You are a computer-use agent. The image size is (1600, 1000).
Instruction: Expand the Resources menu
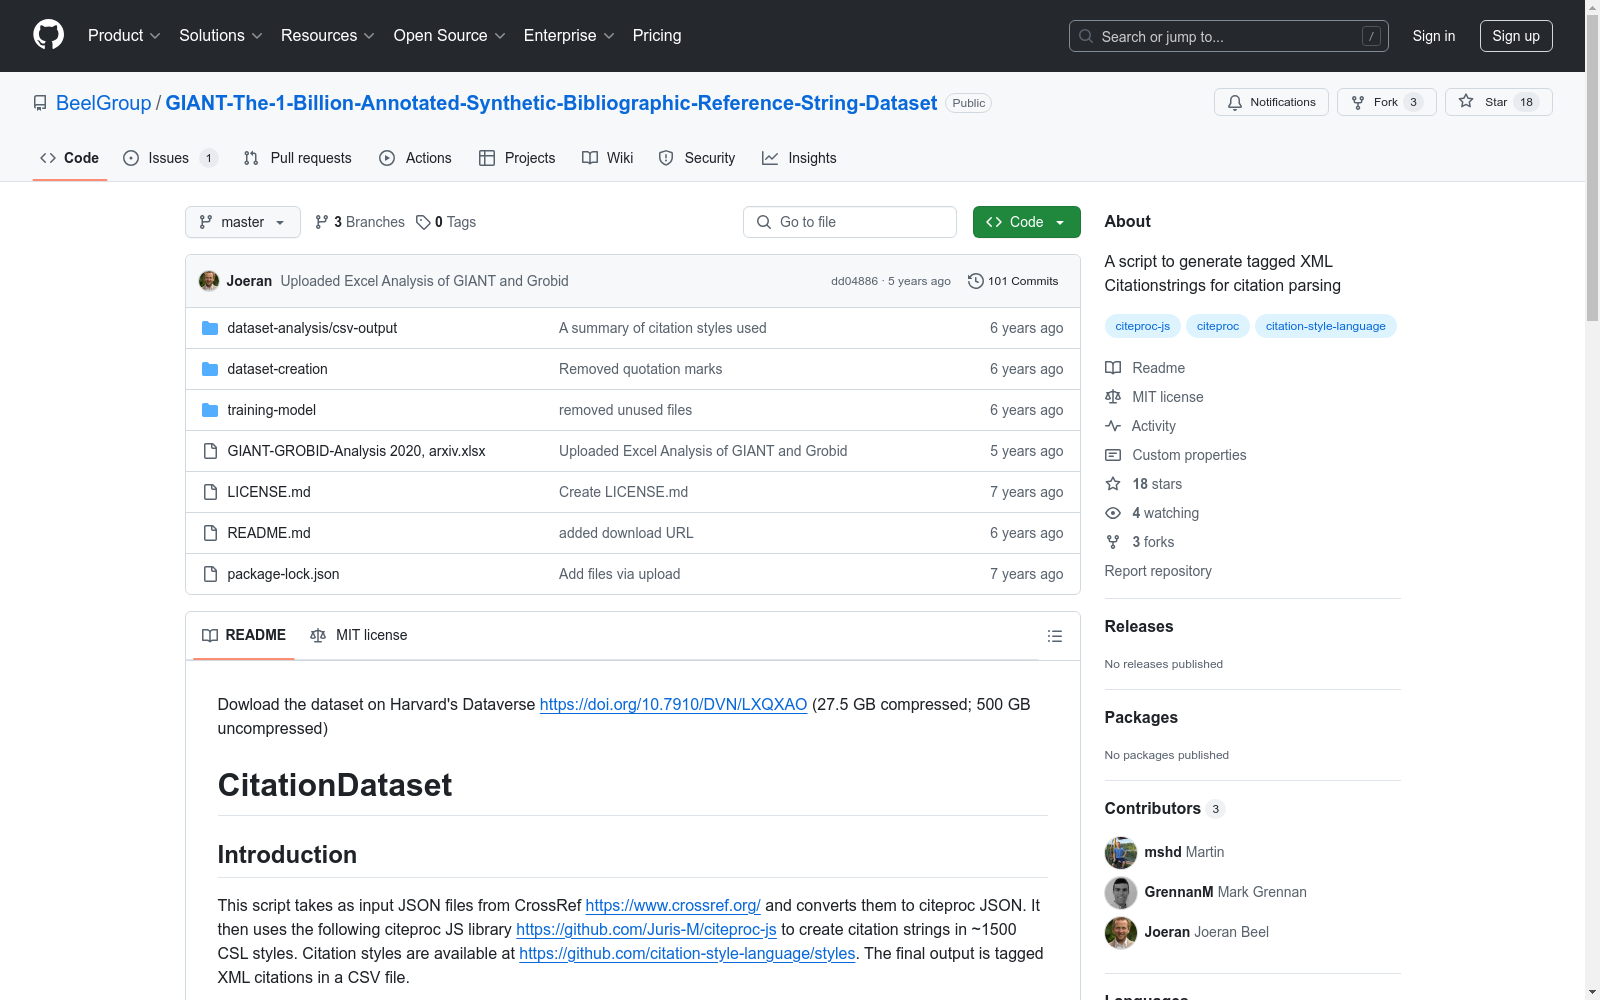coord(328,35)
